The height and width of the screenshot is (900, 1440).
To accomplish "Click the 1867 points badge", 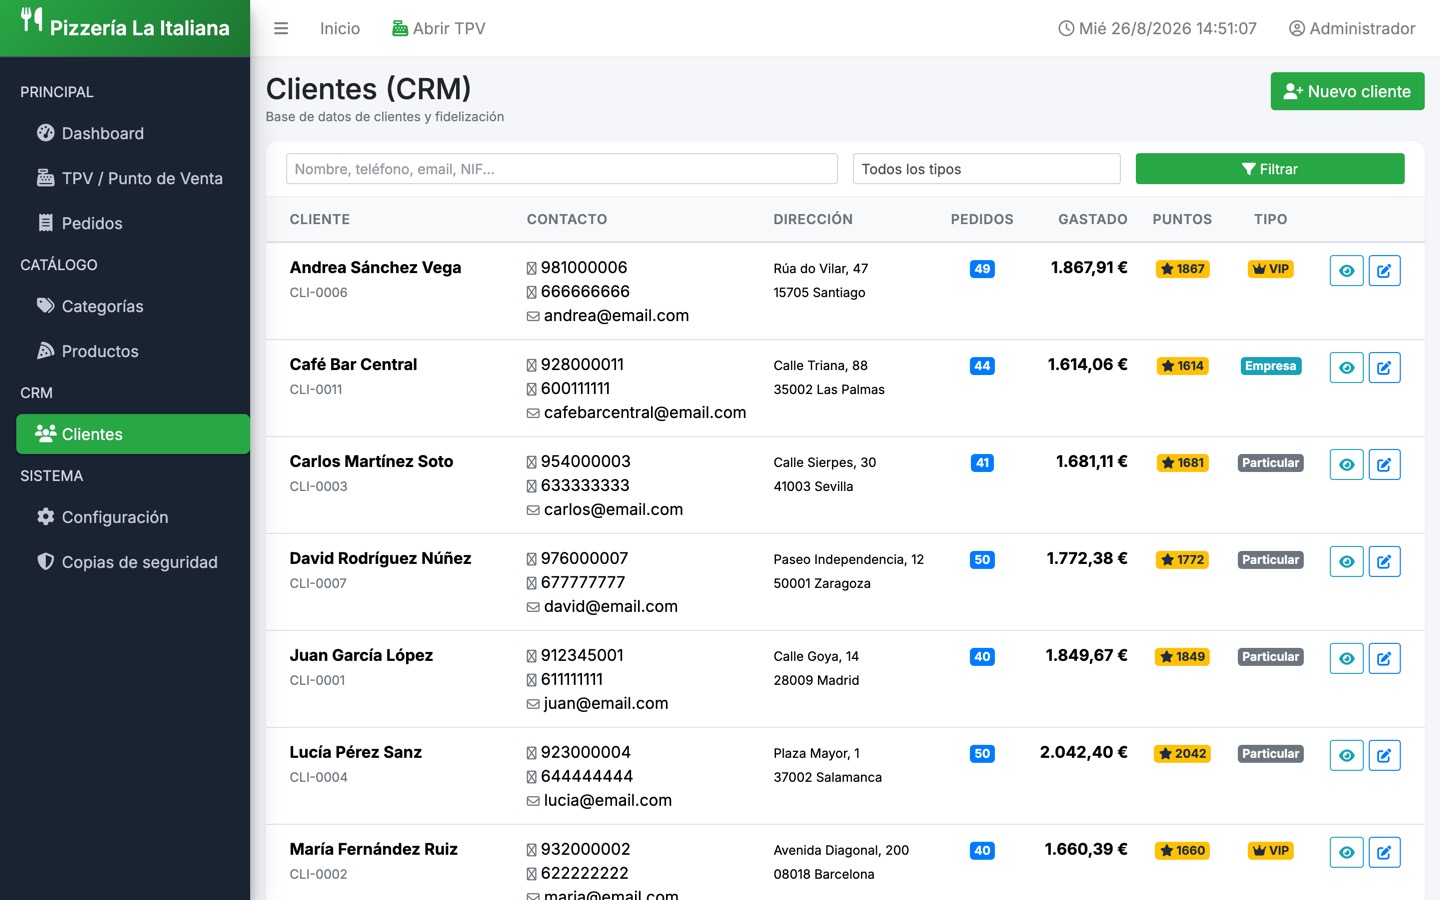I will click(1182, 269).
